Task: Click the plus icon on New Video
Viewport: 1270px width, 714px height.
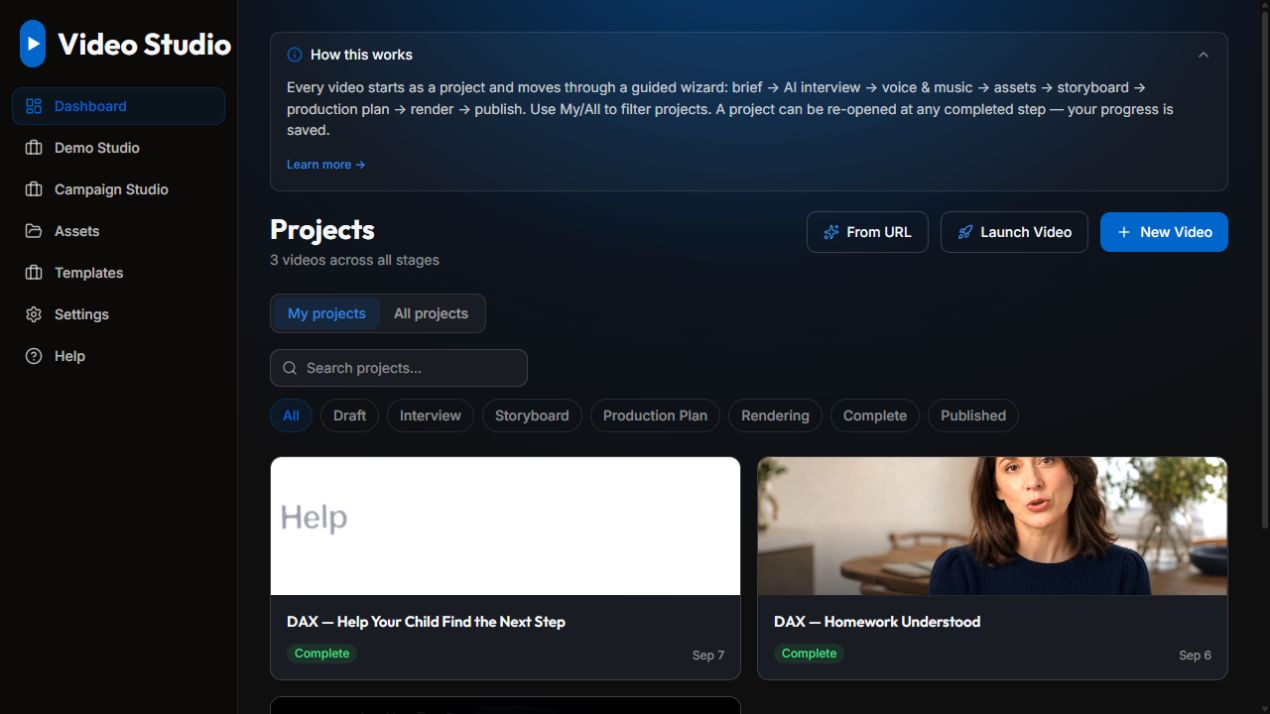Action: [x=1124, y=232]
